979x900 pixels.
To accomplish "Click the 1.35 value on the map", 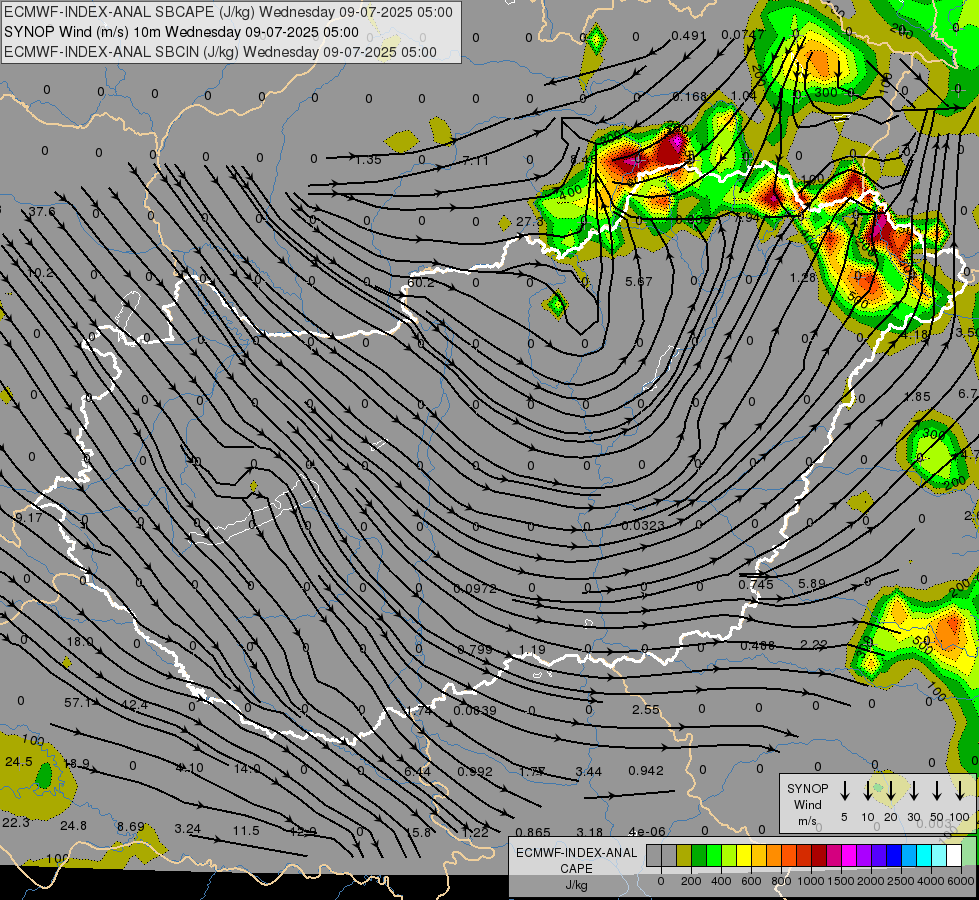I will [368, 160].
